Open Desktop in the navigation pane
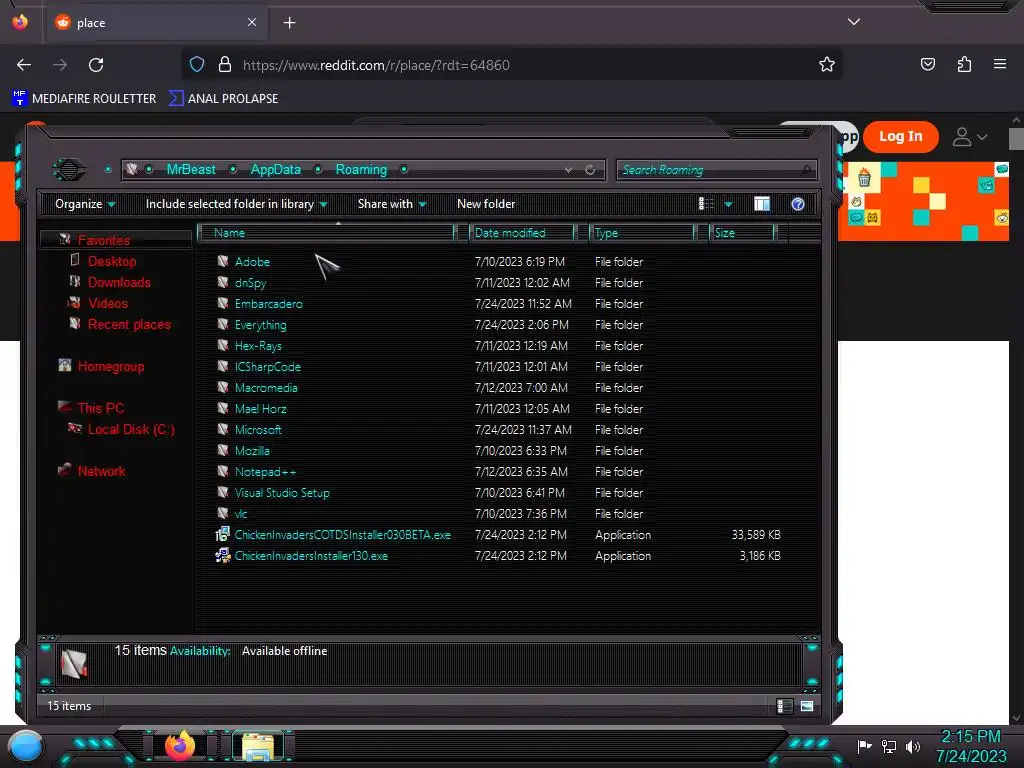Viewport: 1024px width, 768px height. (112, 261)
